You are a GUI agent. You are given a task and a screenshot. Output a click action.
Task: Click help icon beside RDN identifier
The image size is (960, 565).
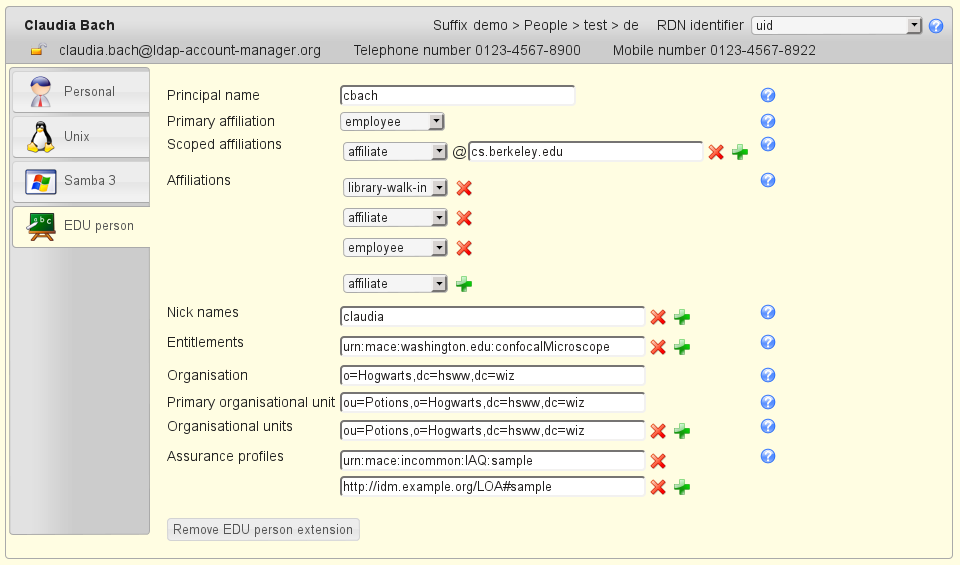pos(936,26)
